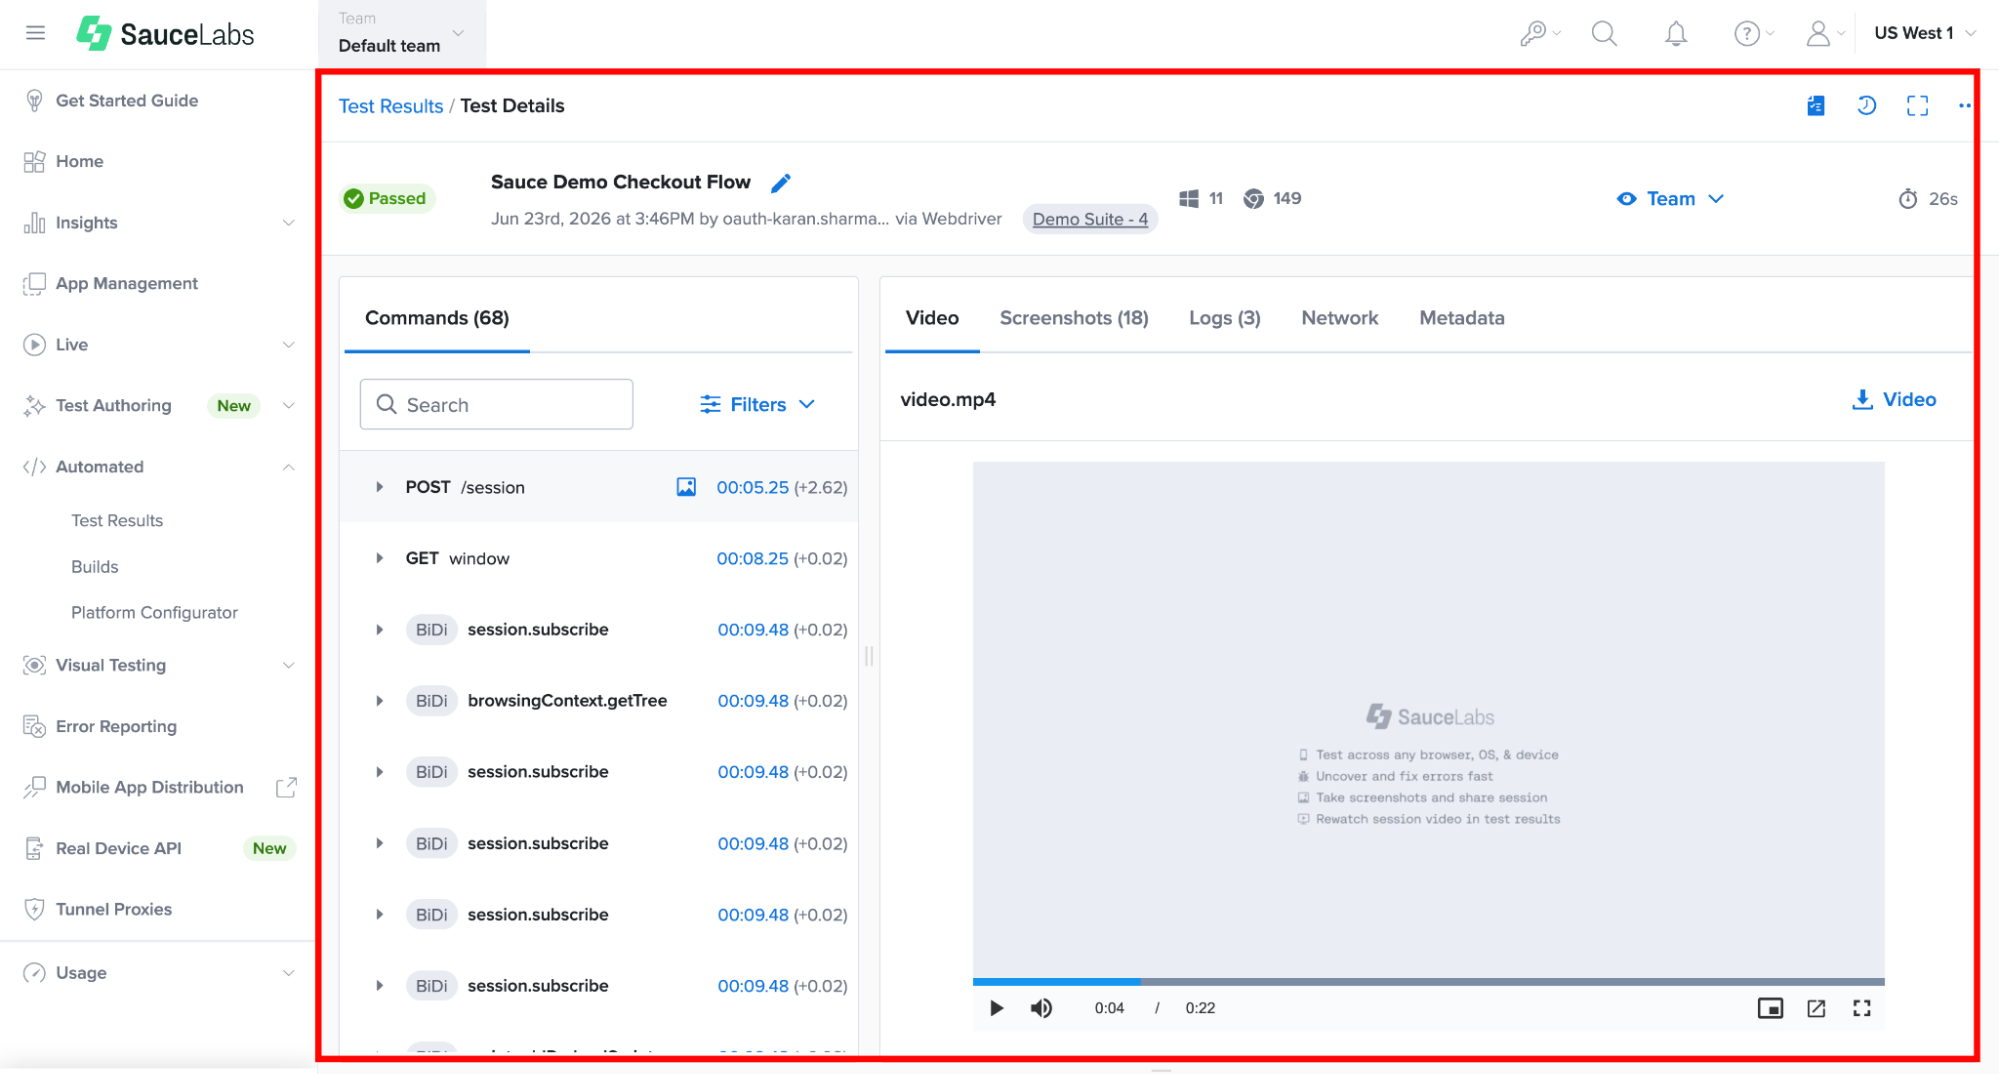The image size is (1999, 1074).
Task: Switch to the Screenshots (18) tab
Action: click(1074, 318)
